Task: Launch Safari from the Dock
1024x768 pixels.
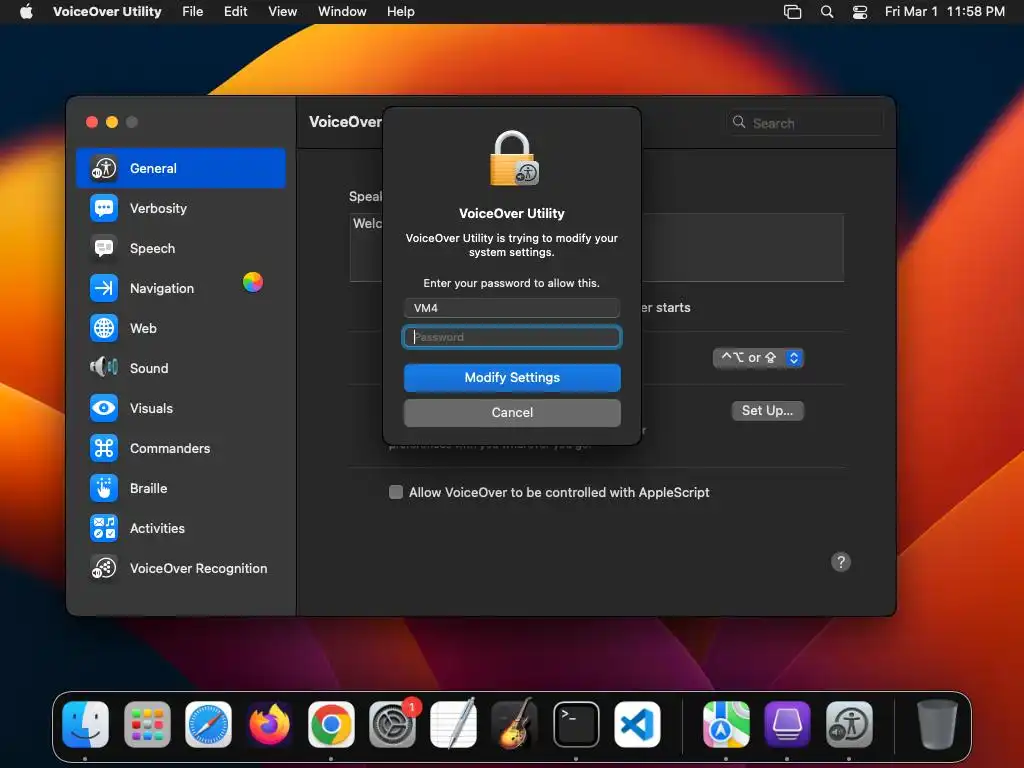Action: [x=208, y=724]
